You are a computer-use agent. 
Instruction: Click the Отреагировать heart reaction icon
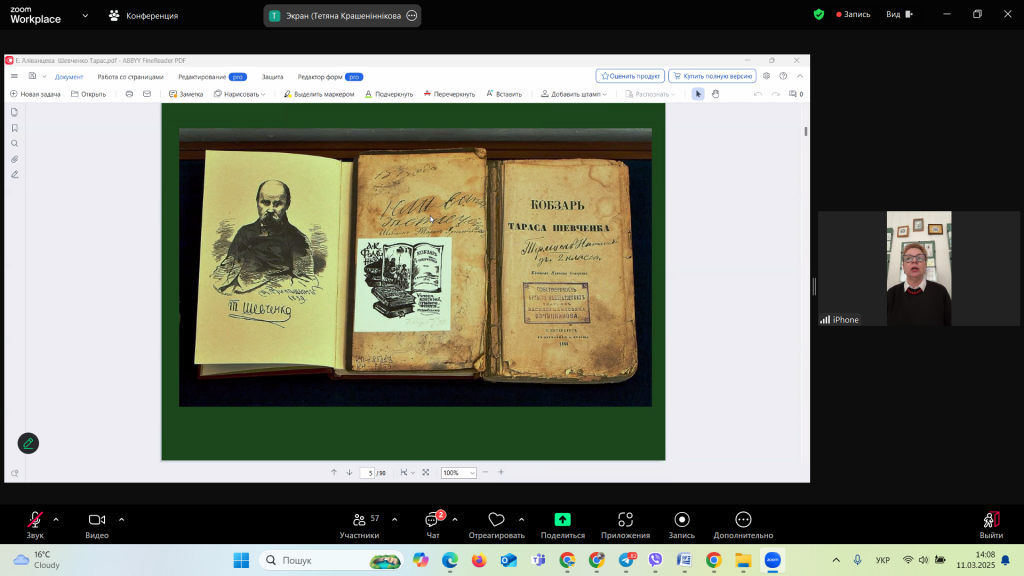click(496, 520)
